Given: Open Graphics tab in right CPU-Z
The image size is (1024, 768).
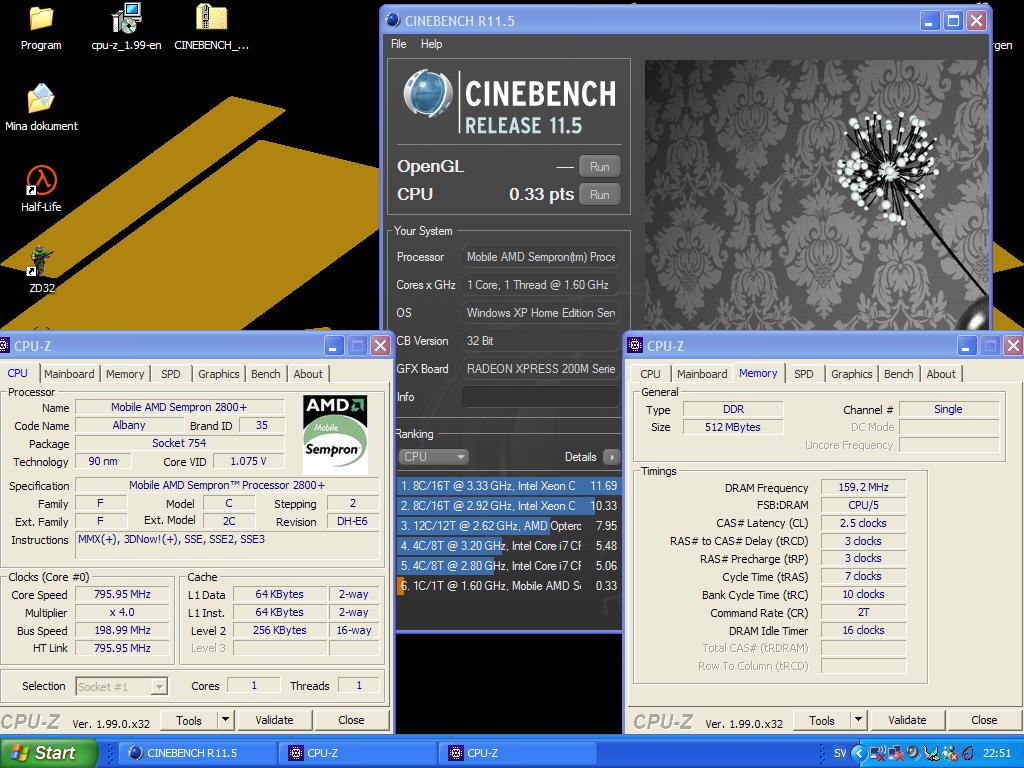Looking at the screenshot, I should 852,374.
